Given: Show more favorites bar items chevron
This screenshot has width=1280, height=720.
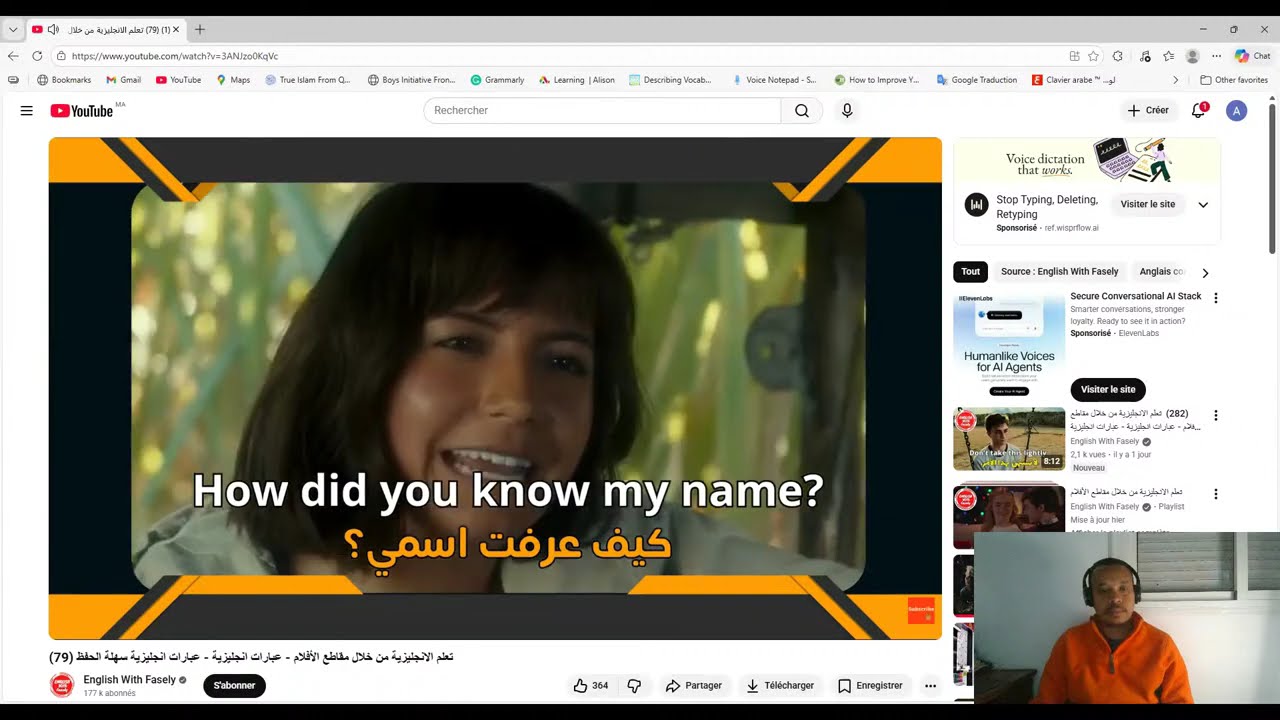Looking at the screenshot, I should point(1175,80).
